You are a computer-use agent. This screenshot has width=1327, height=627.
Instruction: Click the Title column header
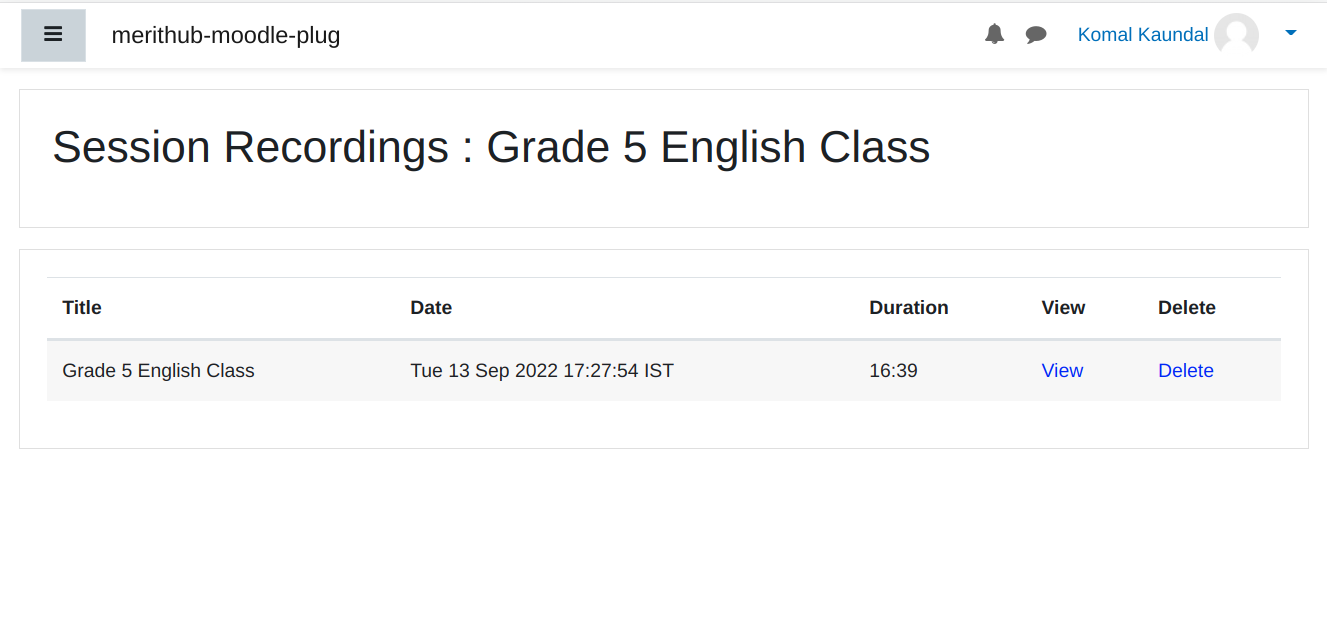click(82, 308)
